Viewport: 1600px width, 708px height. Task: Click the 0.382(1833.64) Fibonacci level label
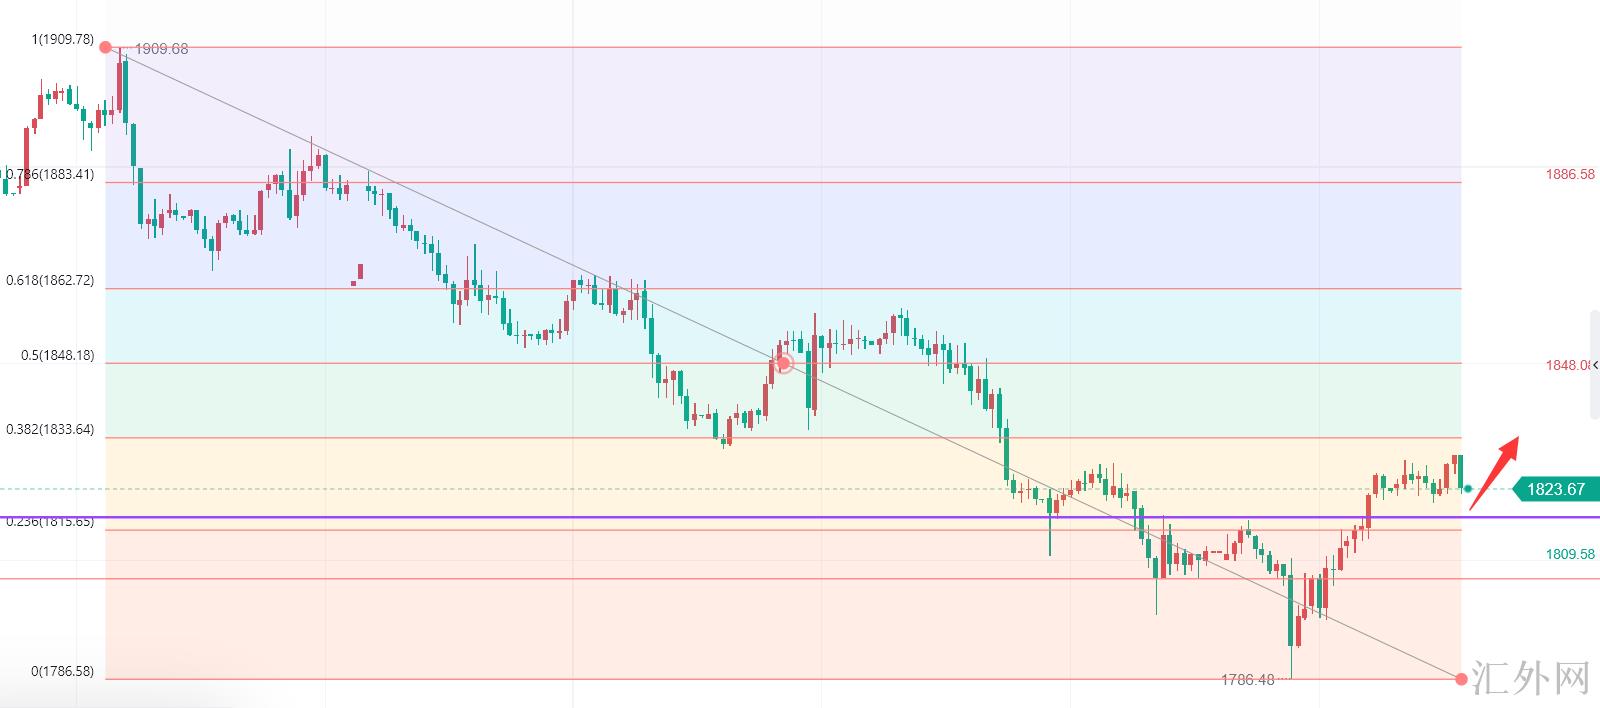50,430
